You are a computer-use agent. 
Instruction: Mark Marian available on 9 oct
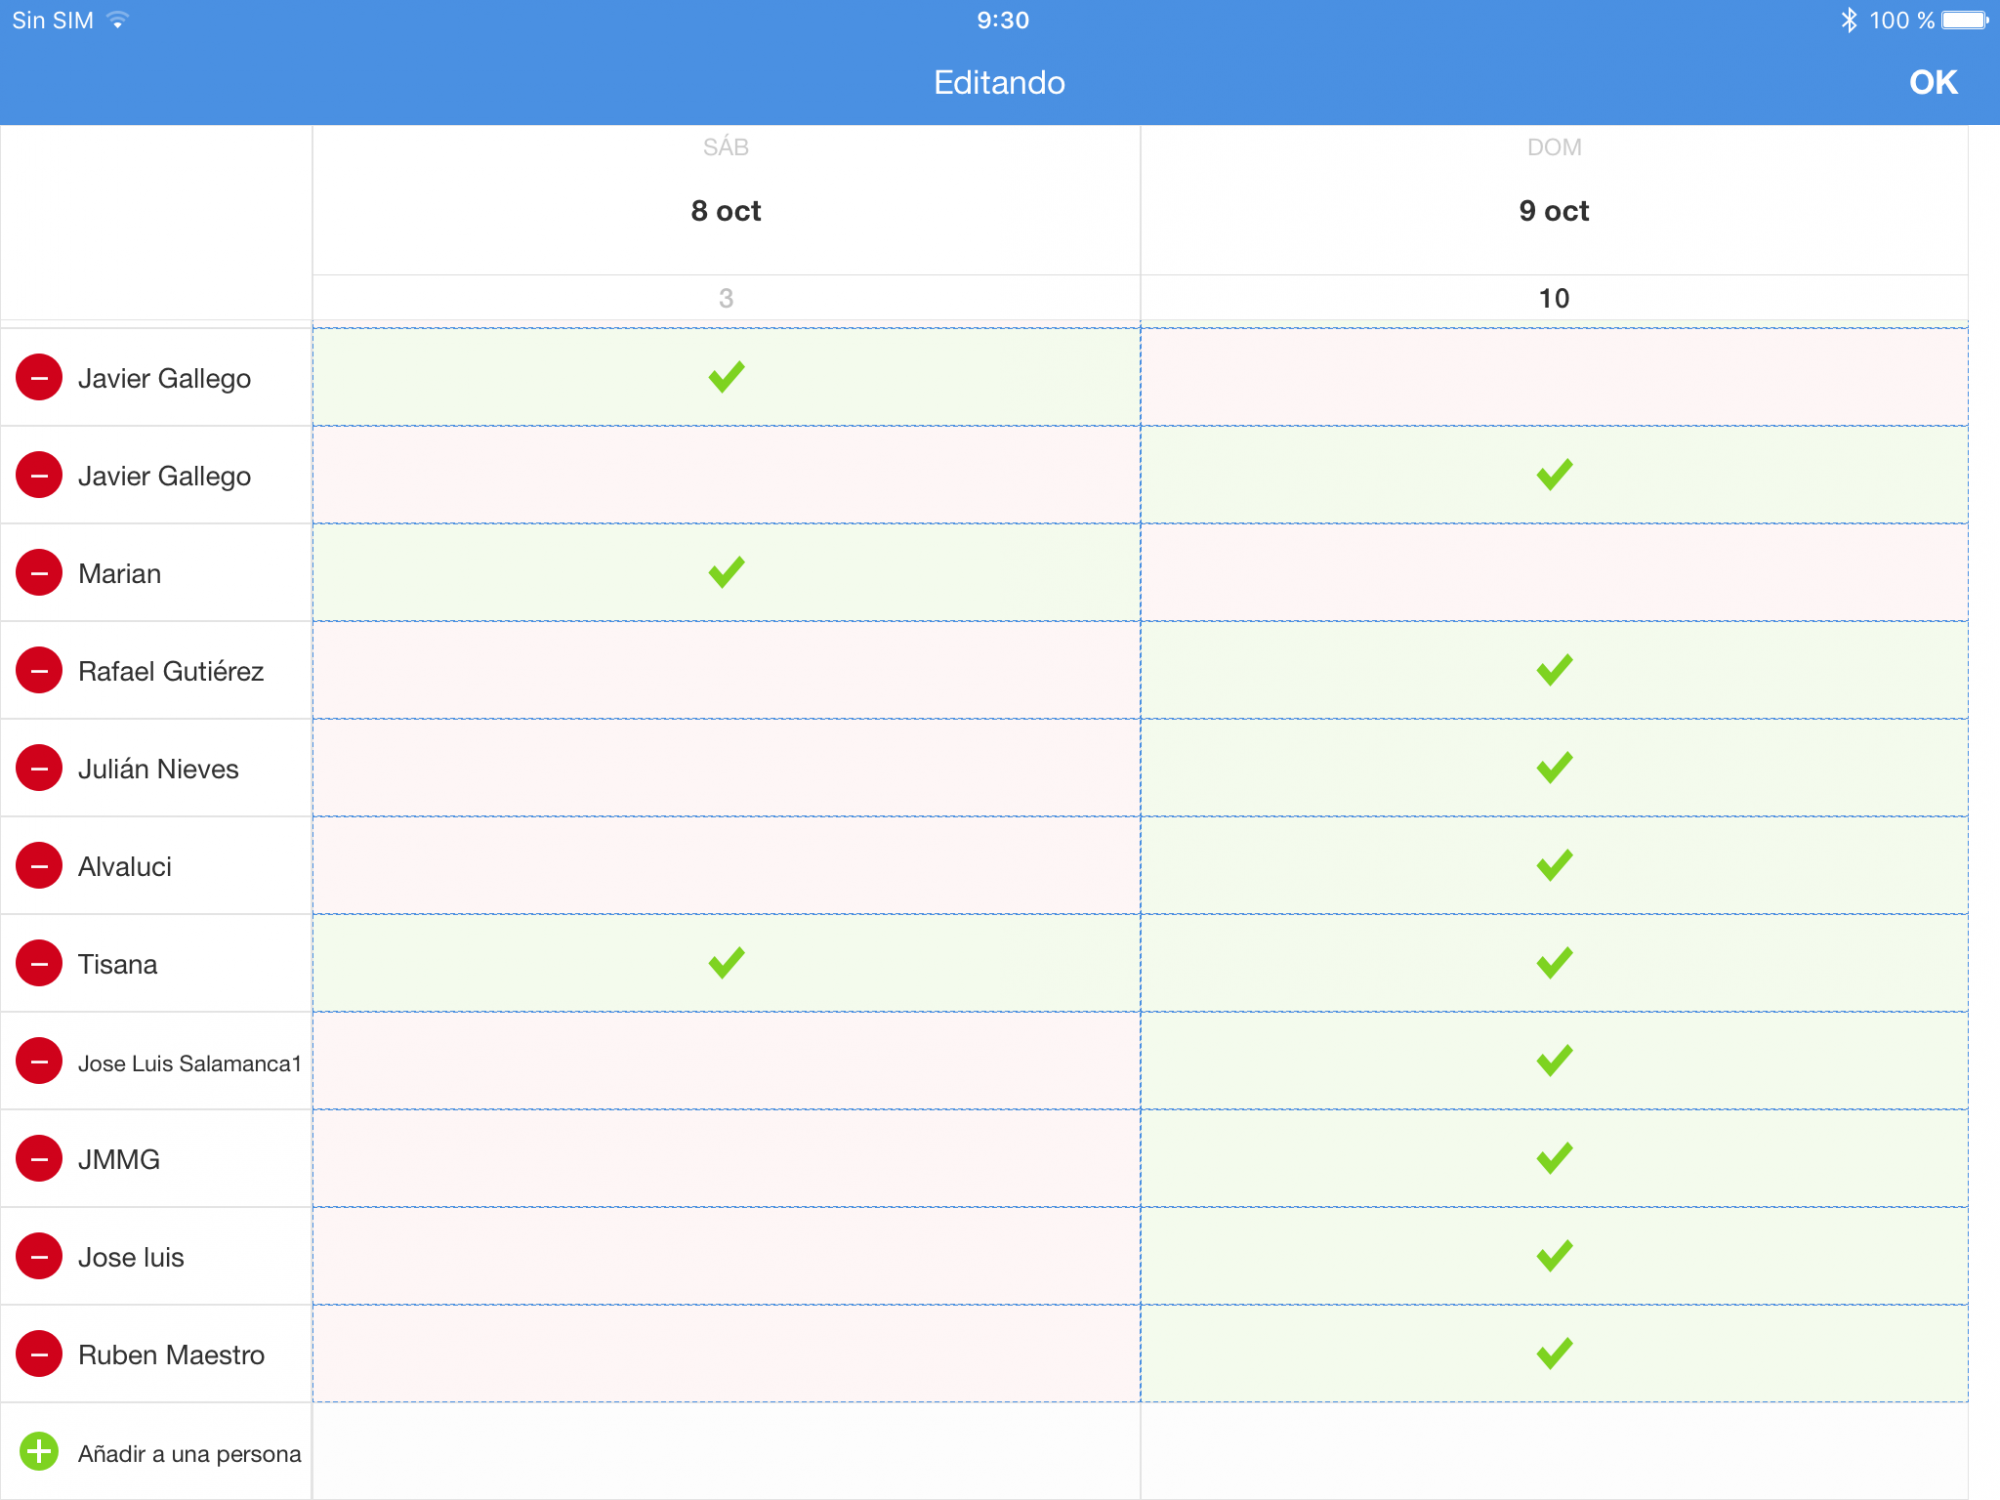1554,573
